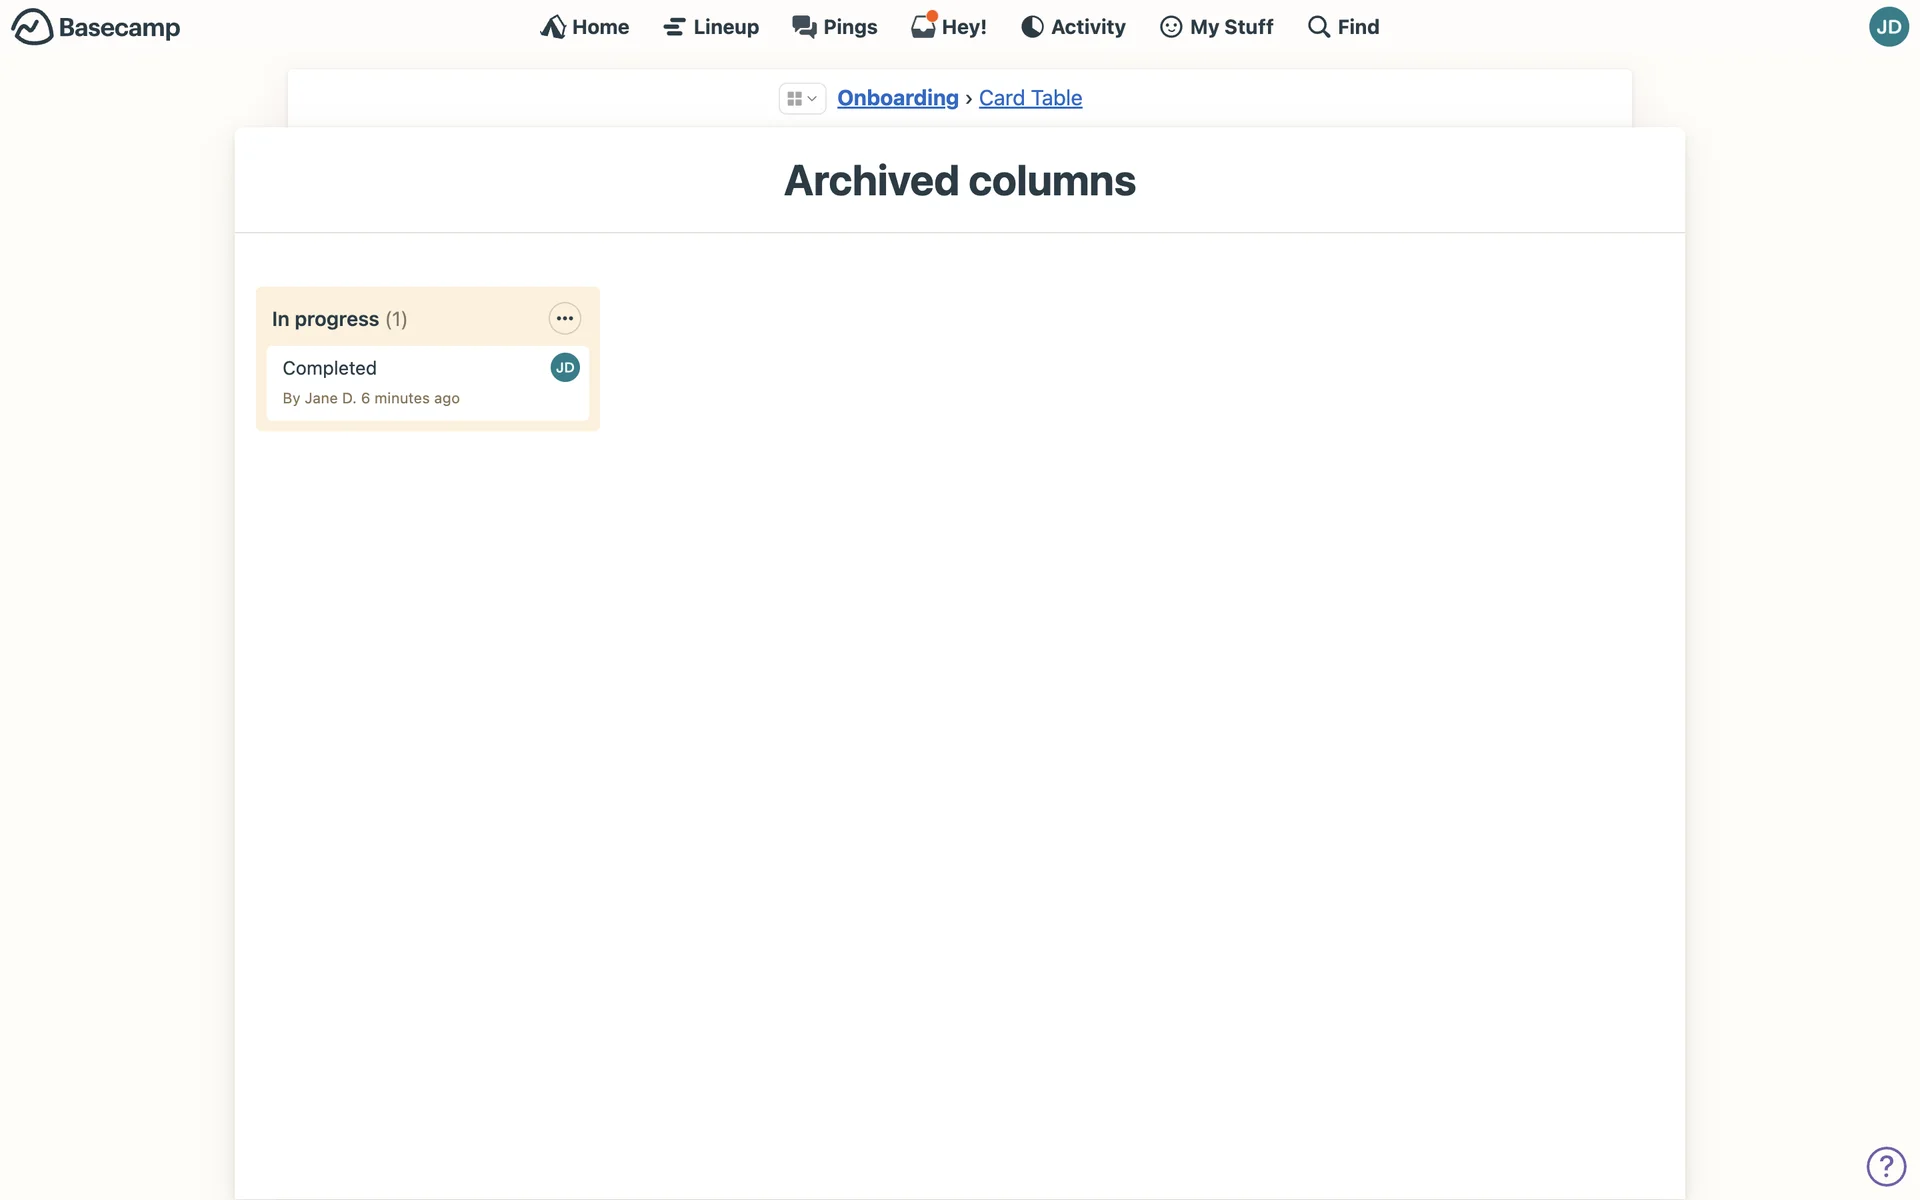Open the In progress column options menu
Screen dimensions: 1920x1200
565,319
